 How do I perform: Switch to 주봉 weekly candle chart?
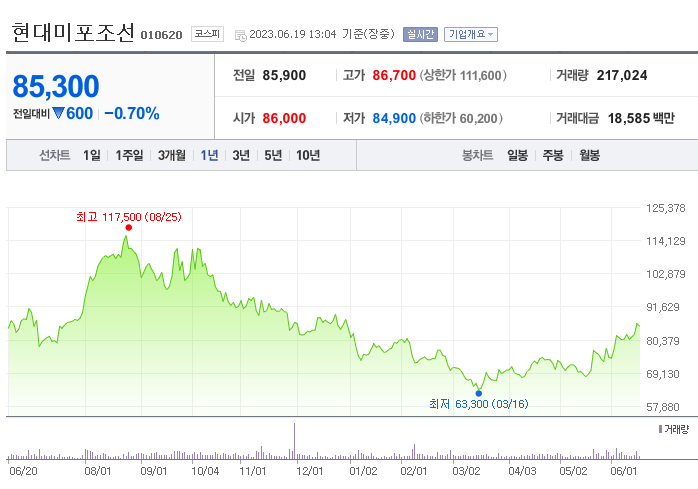click(x=553, y=155)
